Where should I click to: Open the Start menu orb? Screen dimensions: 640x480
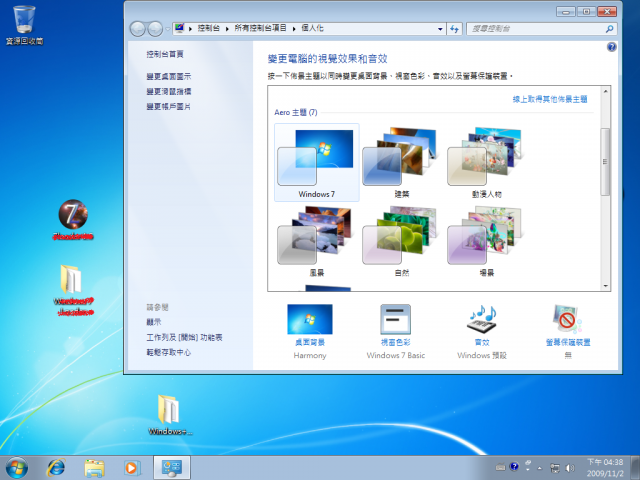(17, 468)
